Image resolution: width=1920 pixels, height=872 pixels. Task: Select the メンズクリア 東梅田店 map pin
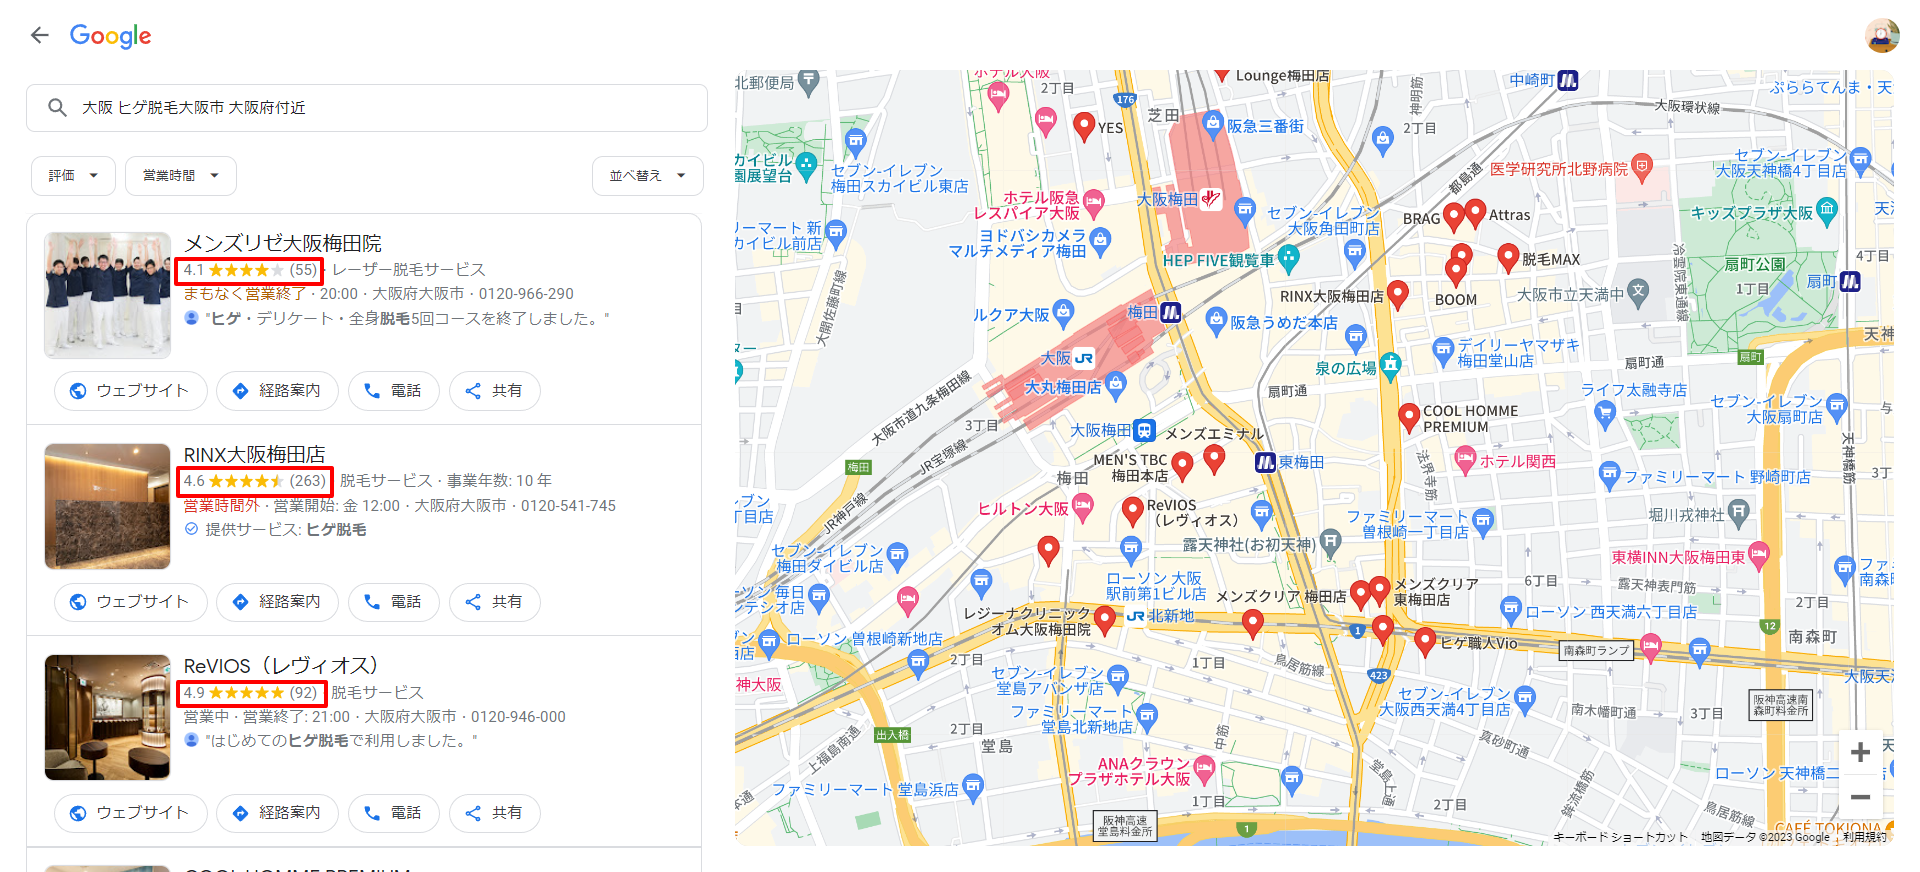click(1380, 589)
